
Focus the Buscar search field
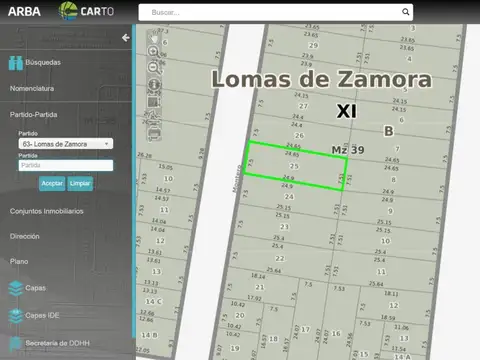[275, 12]
